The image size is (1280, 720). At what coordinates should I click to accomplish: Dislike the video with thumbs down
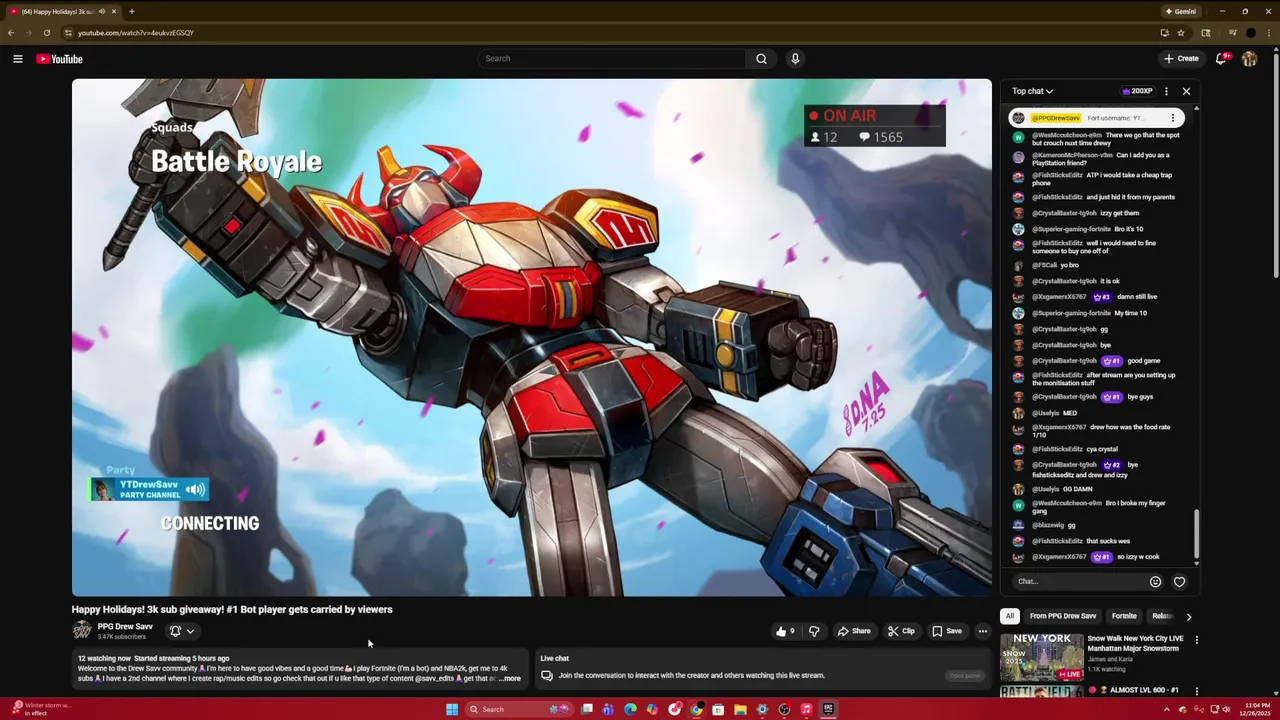pos(814,631)
